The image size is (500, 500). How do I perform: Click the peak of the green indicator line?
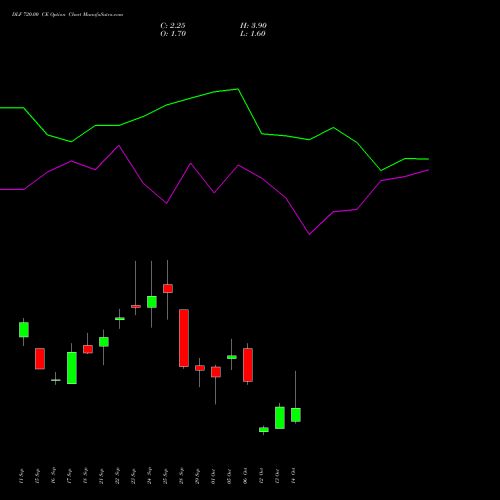click(238, 89)
